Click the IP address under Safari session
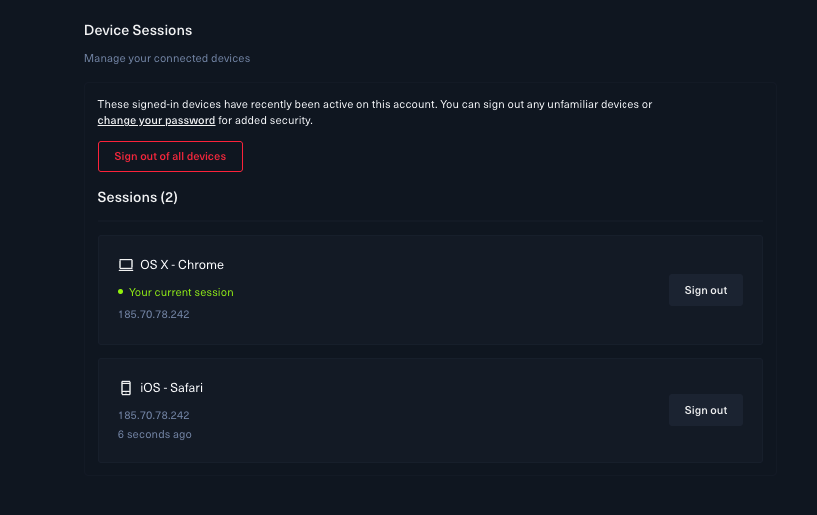This screenshot has width=817, height=515. (x=154, y=415)
